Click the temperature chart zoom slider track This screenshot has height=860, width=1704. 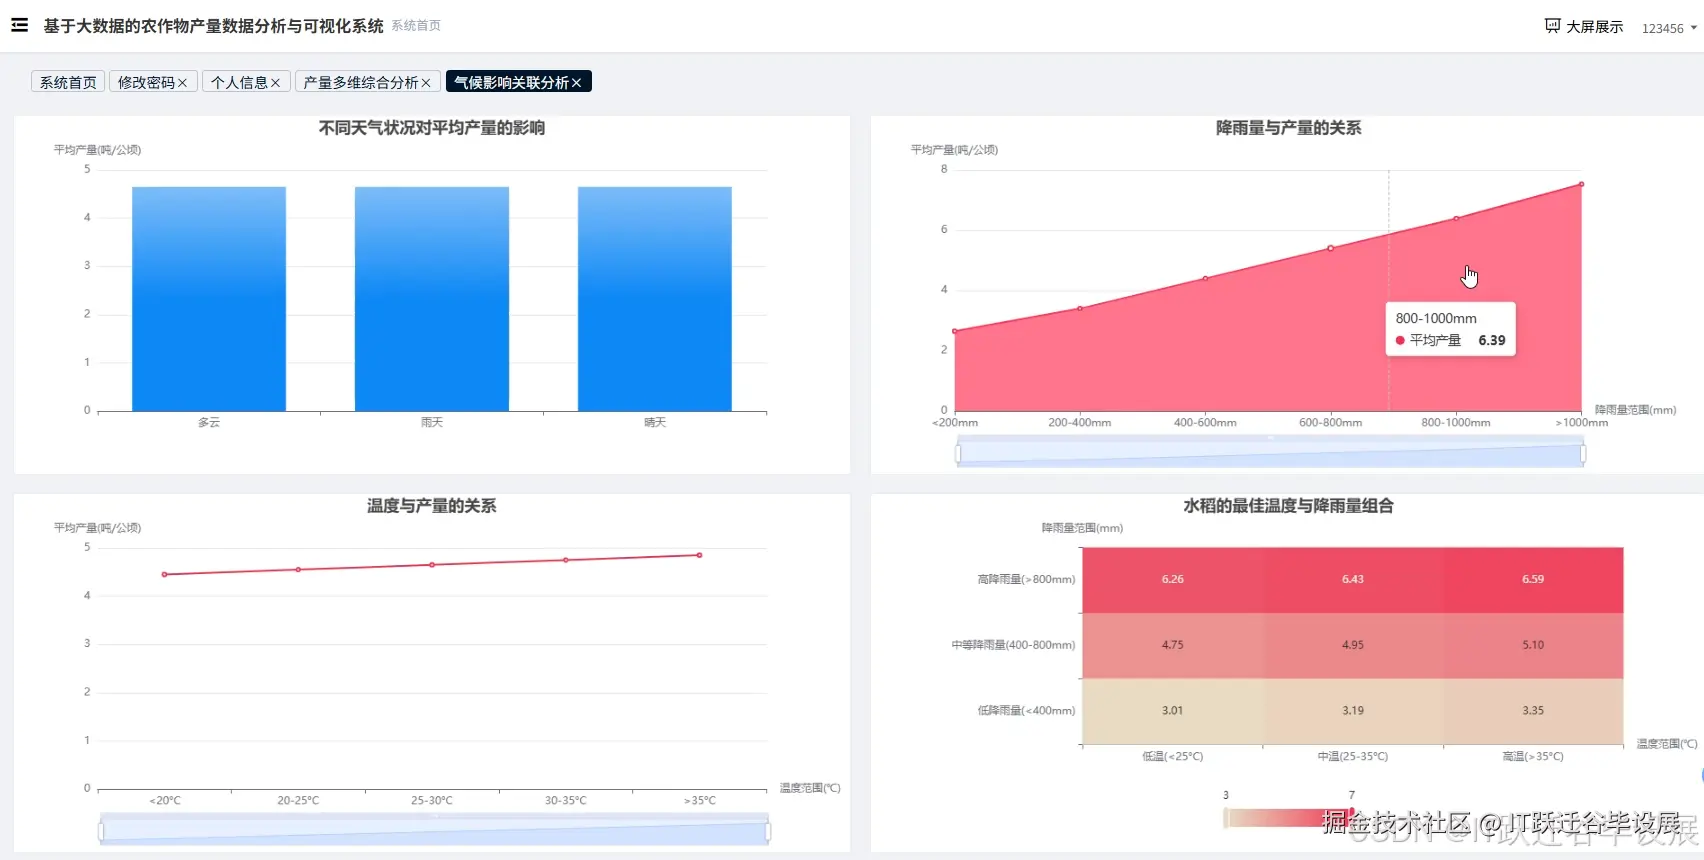click(434, 831)
